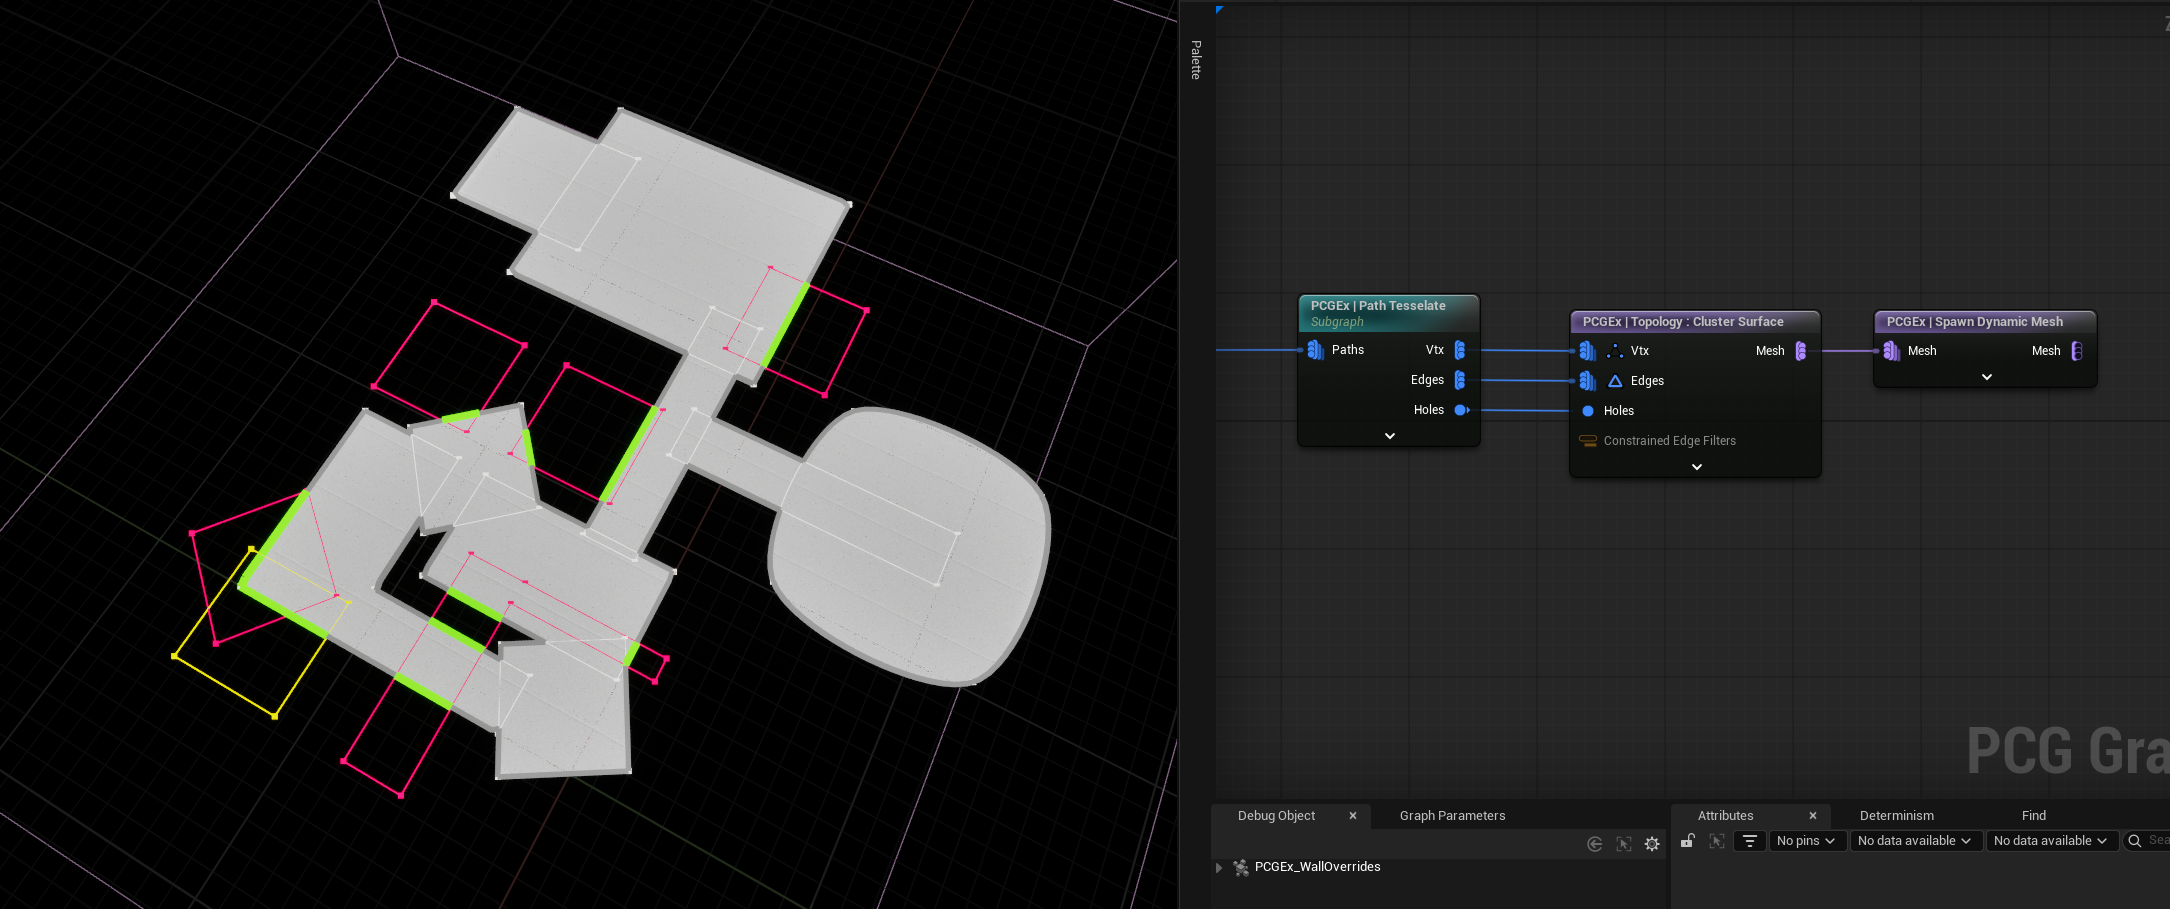Viewport: 2170px width, 909px height.
Task: Click the Mesh output pin on Spawn Dynamic Mesh
Action: point(2077,351)
